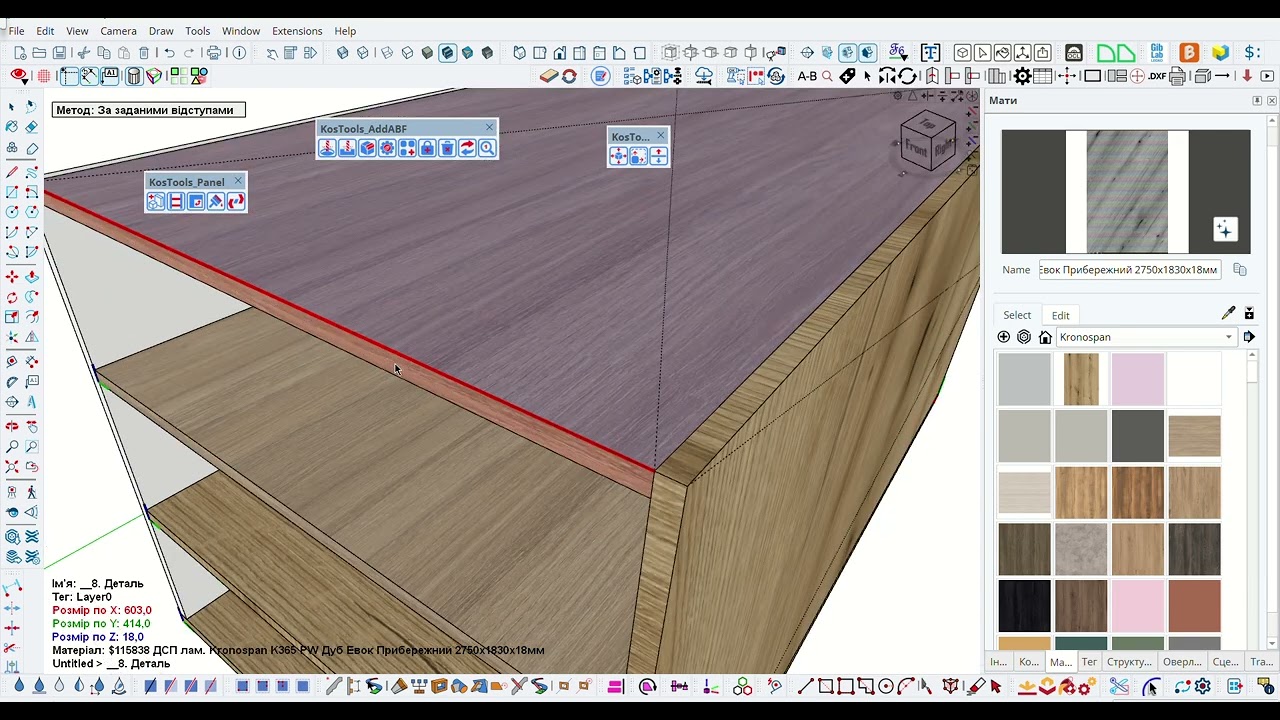Close the KosTools_AddABF toolbar
Screen dimensions: 1280x720
(x=489, y=128)
